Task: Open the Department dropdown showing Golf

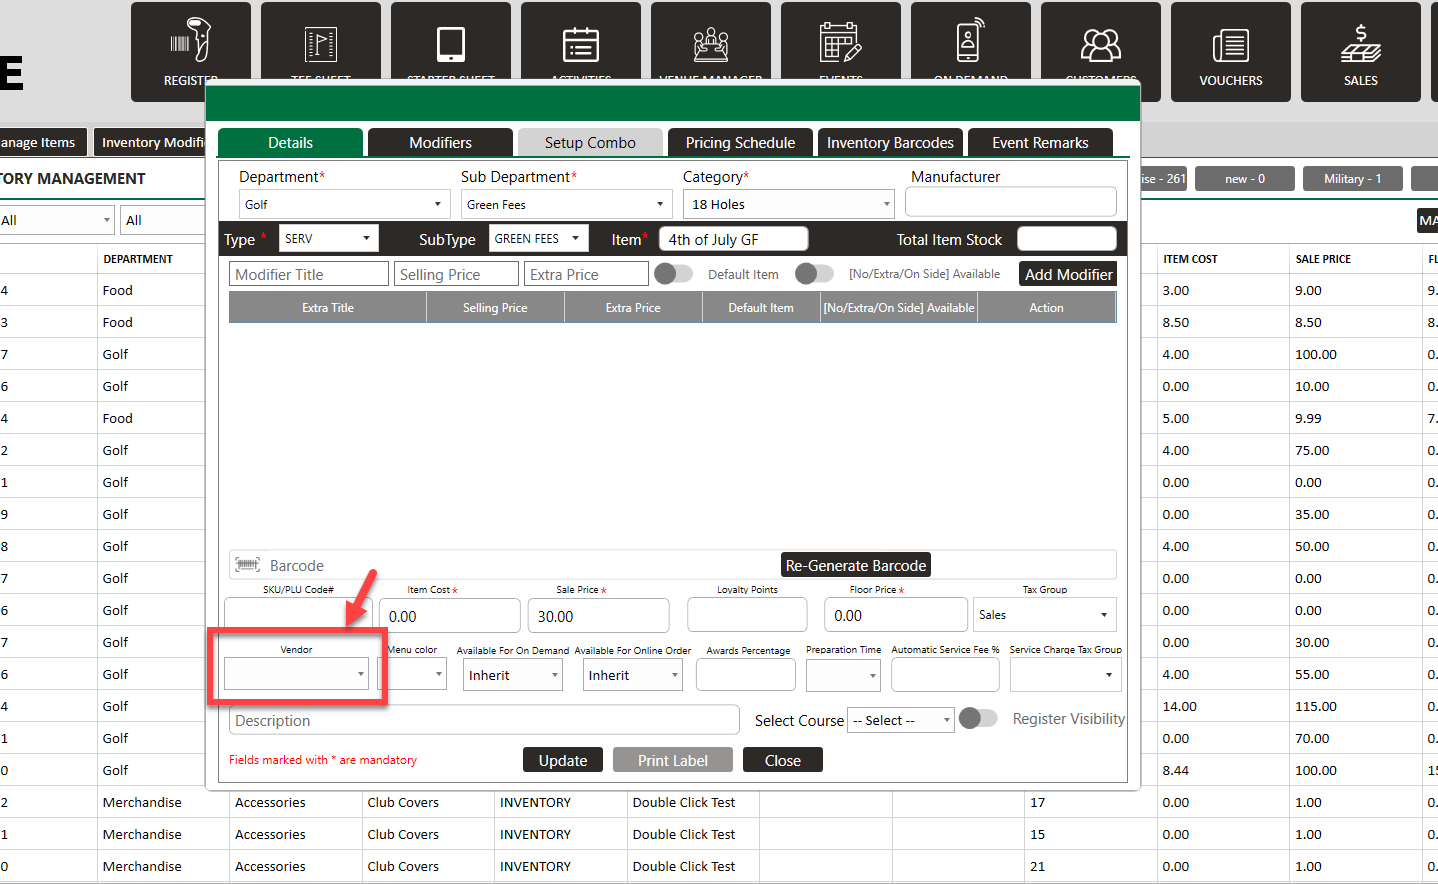Action: [x=341, y=204]
